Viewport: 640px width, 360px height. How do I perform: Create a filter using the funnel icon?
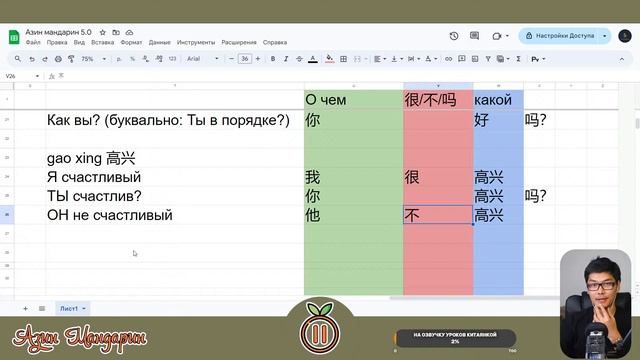tap(488, 59)
